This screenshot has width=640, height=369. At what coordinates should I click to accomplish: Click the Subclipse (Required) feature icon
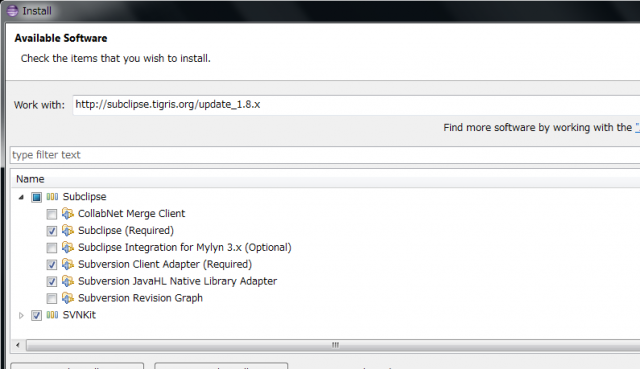[68, 230]
